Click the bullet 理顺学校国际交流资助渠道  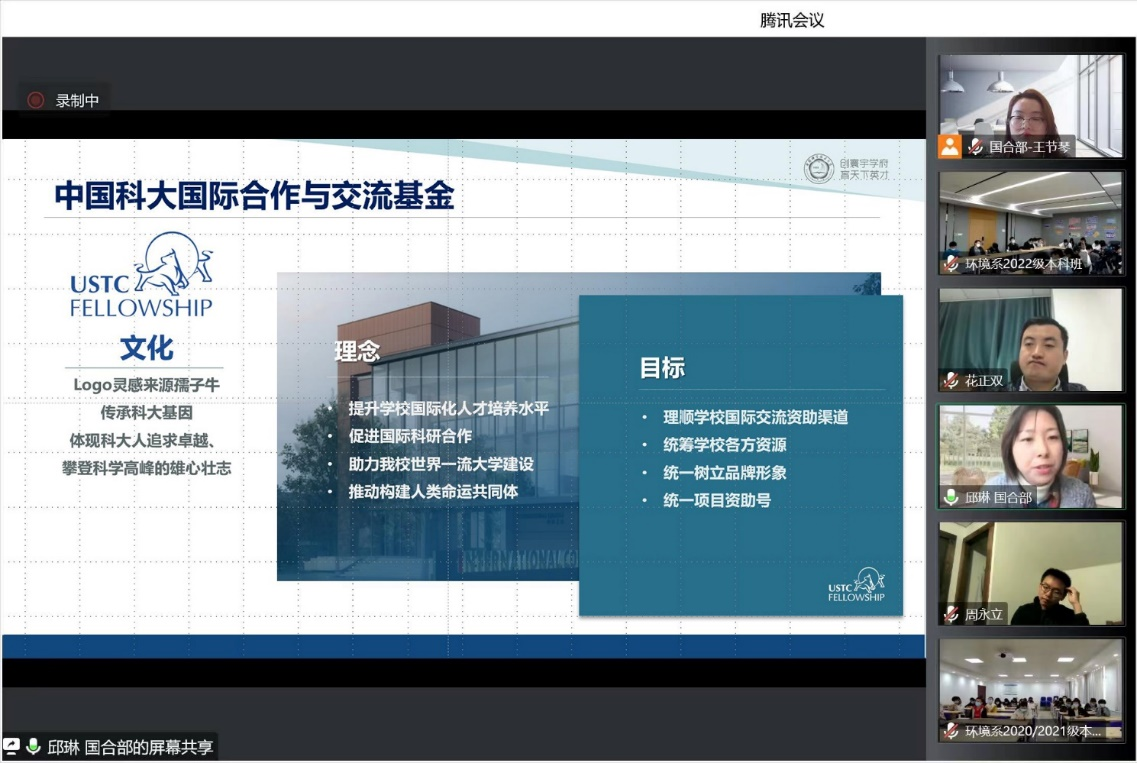point(756,417)
